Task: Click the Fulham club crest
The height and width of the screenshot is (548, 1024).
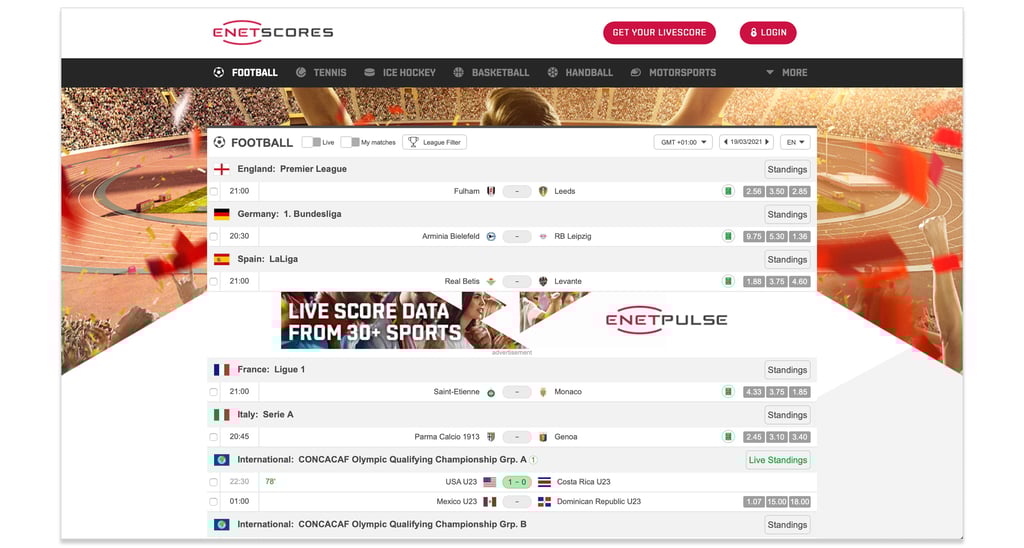Action: point(490,191)
